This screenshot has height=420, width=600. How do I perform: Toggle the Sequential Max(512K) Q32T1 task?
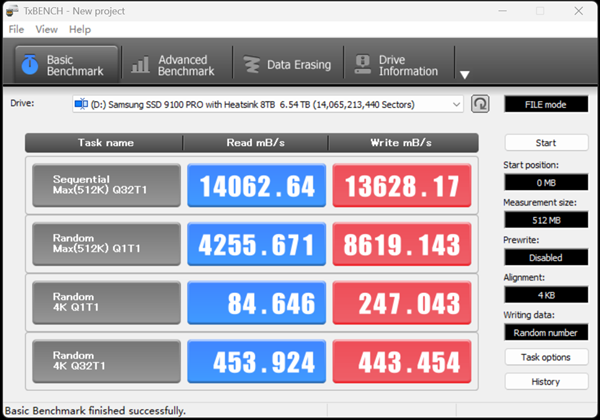point(107,186)
